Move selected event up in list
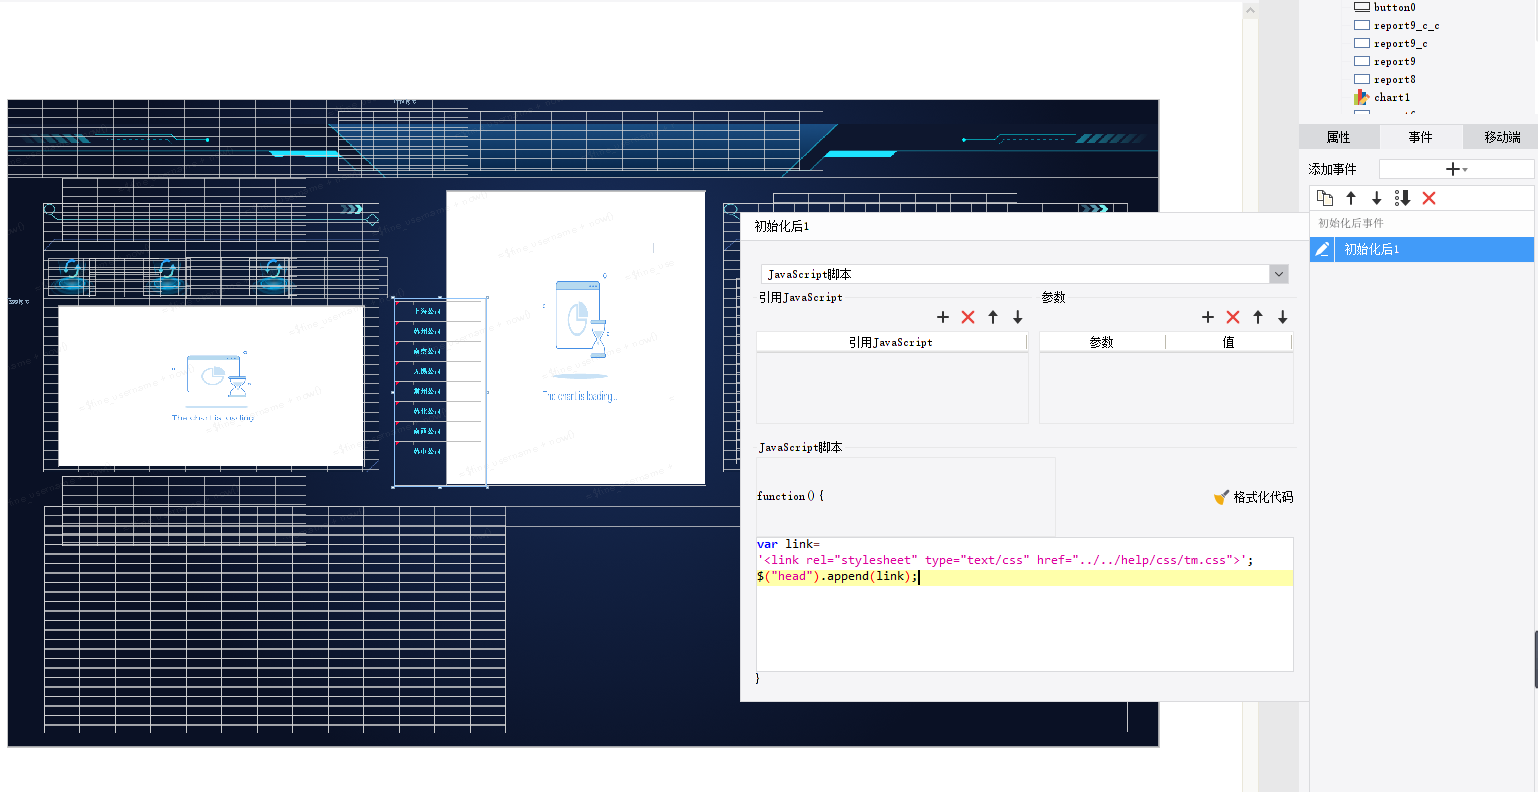 click(x=1351, y=198)
